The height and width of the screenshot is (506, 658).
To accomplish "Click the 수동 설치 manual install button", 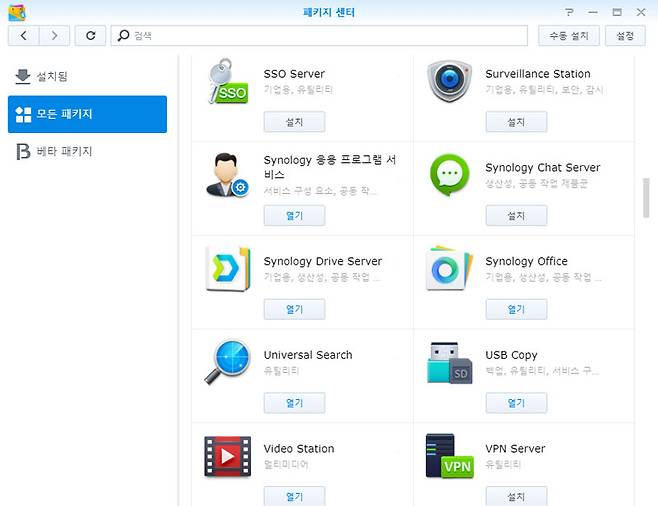I will (x=569, y=36).
